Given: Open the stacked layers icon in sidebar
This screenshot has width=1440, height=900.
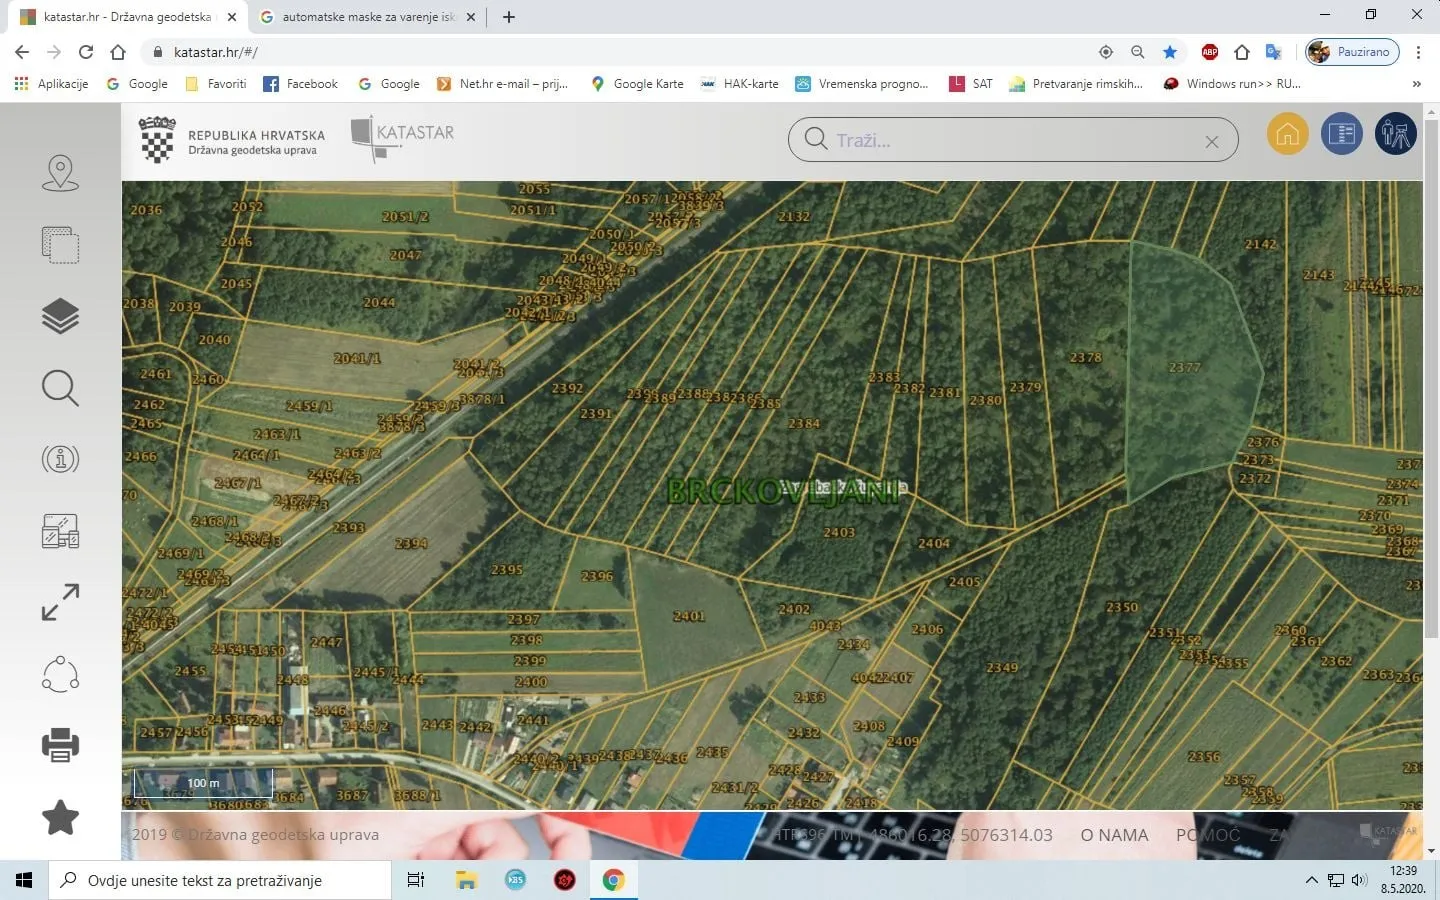Looking at the screenshot, I should (x=60, y=317).
